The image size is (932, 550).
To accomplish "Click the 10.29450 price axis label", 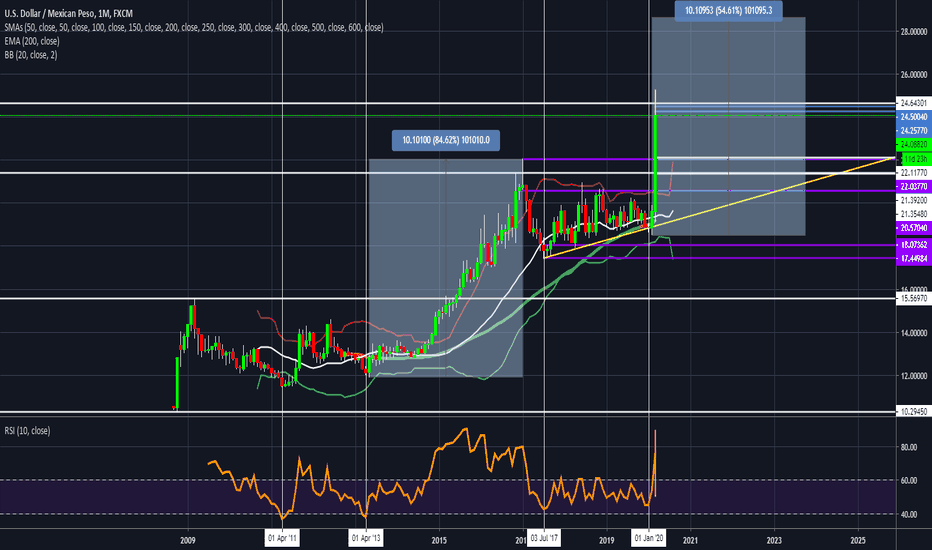I will tap(914, 411).
